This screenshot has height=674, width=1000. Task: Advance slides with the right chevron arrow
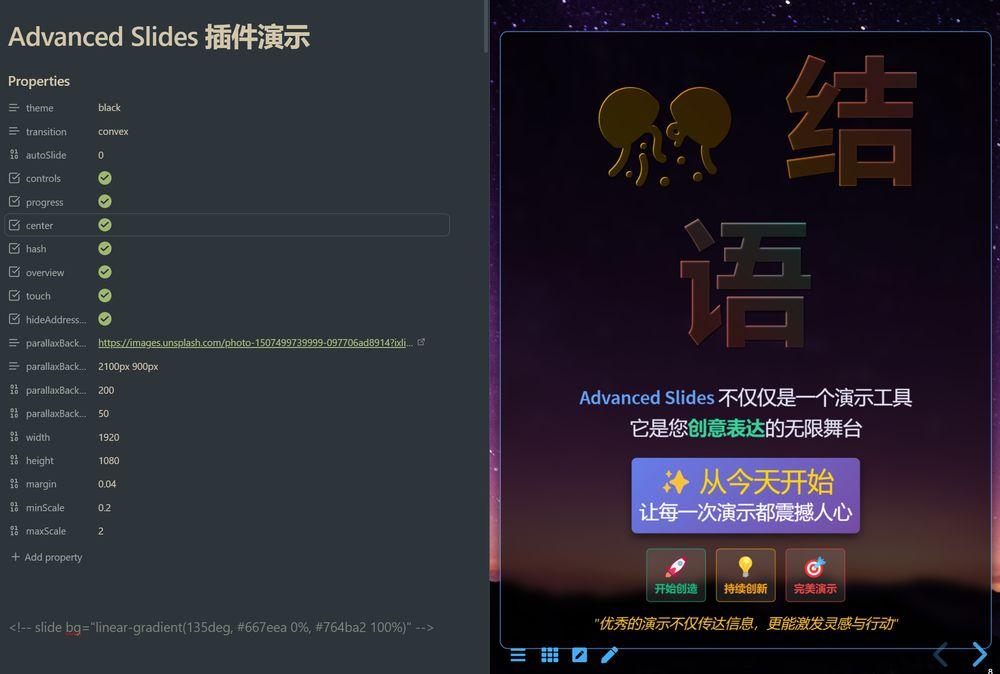(978, 654)
